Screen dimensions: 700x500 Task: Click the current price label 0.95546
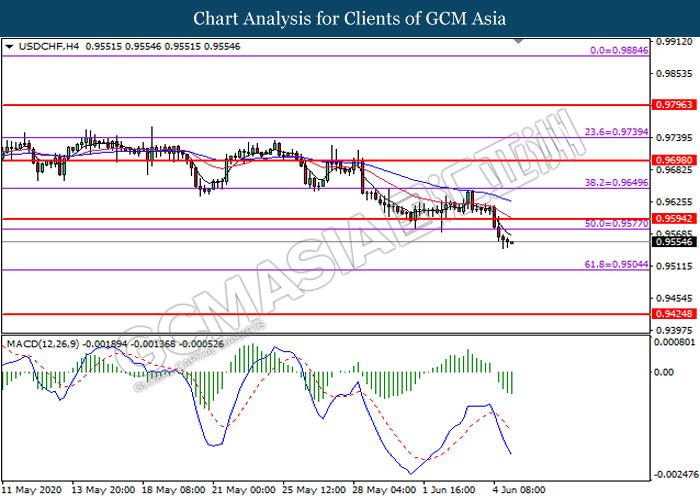(674, 242)
